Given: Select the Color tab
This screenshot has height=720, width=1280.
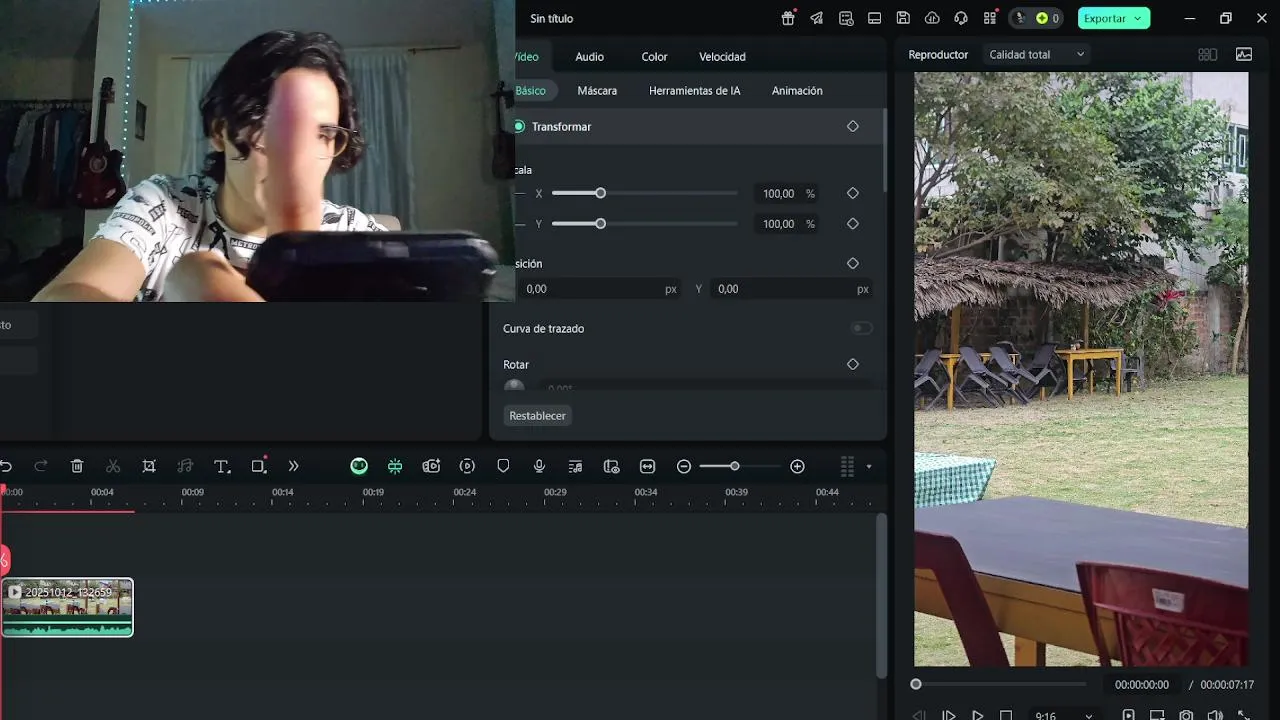Looking at the screenshot, I should click(x=654, y=57).
